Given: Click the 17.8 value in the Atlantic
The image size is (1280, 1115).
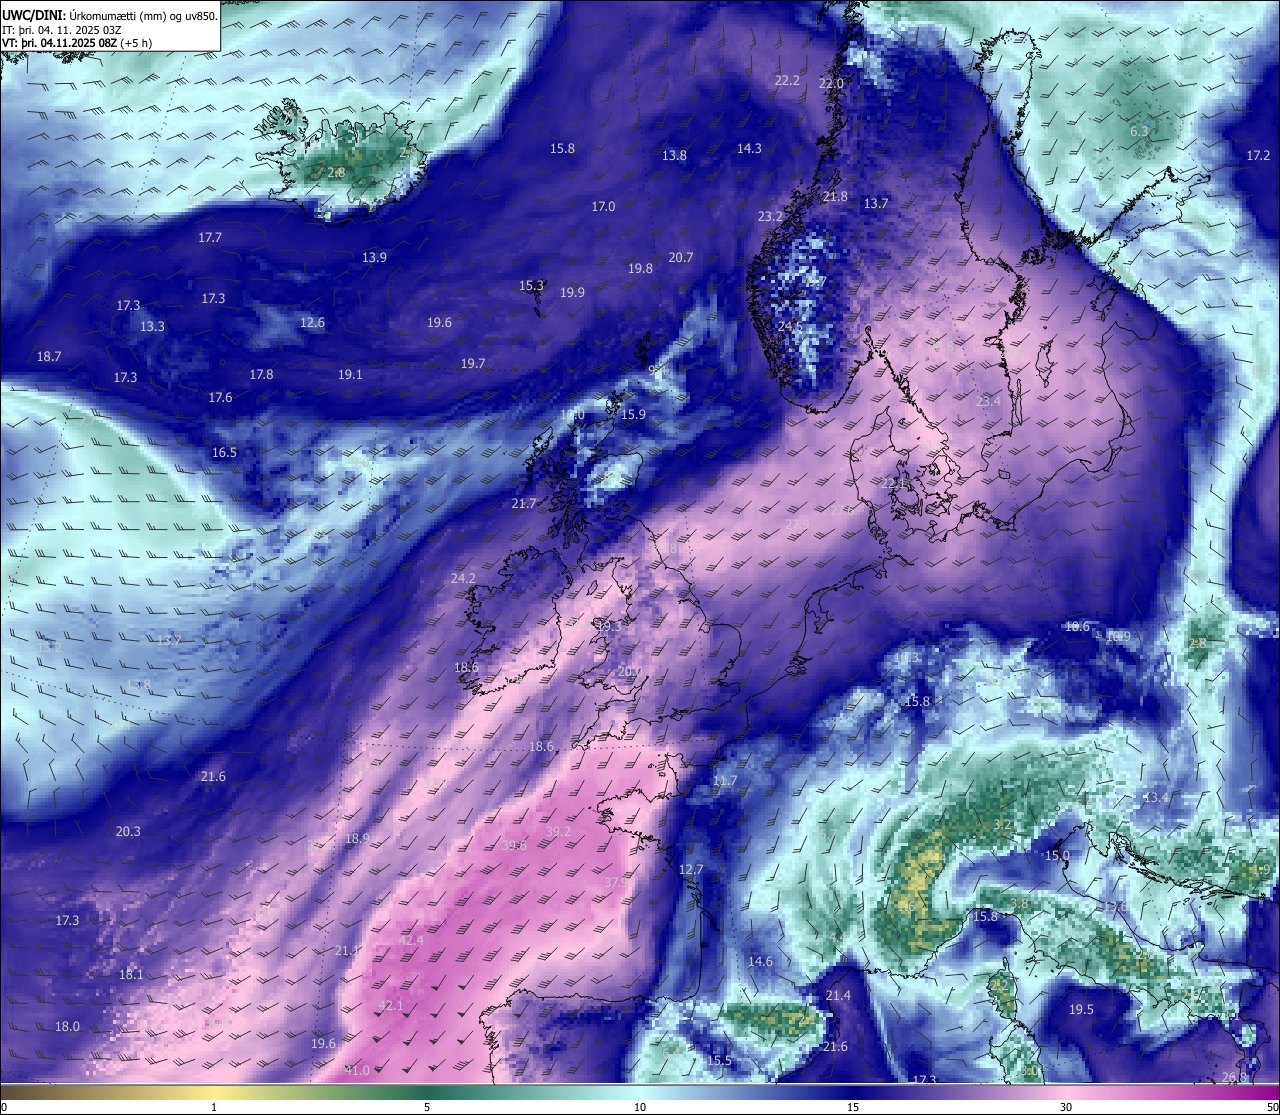Looking at the screenshot, I should tap(261, 374).
